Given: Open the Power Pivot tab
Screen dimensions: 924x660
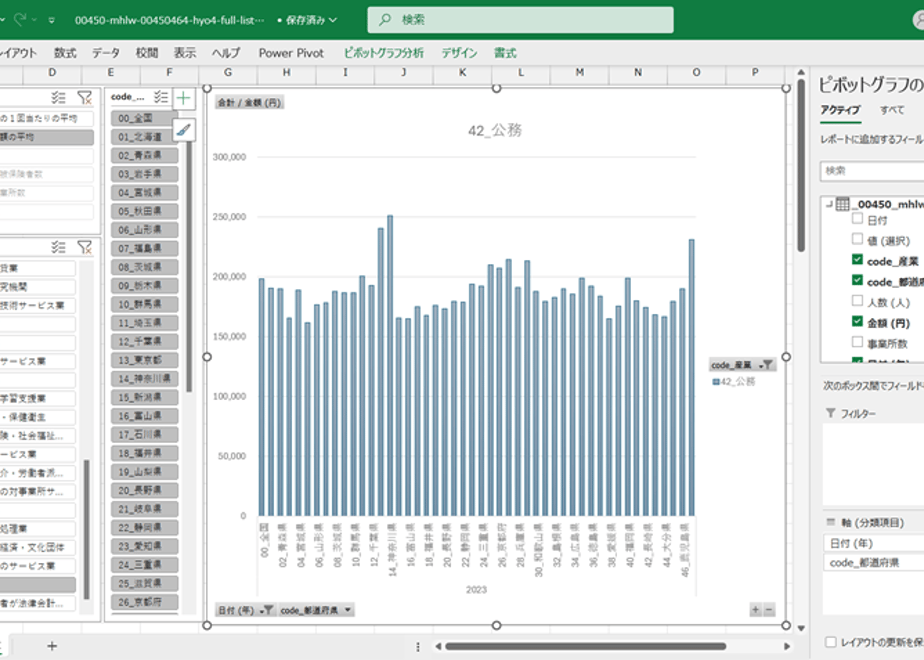Looking at the screenshot, I should [x=291, y=53].
